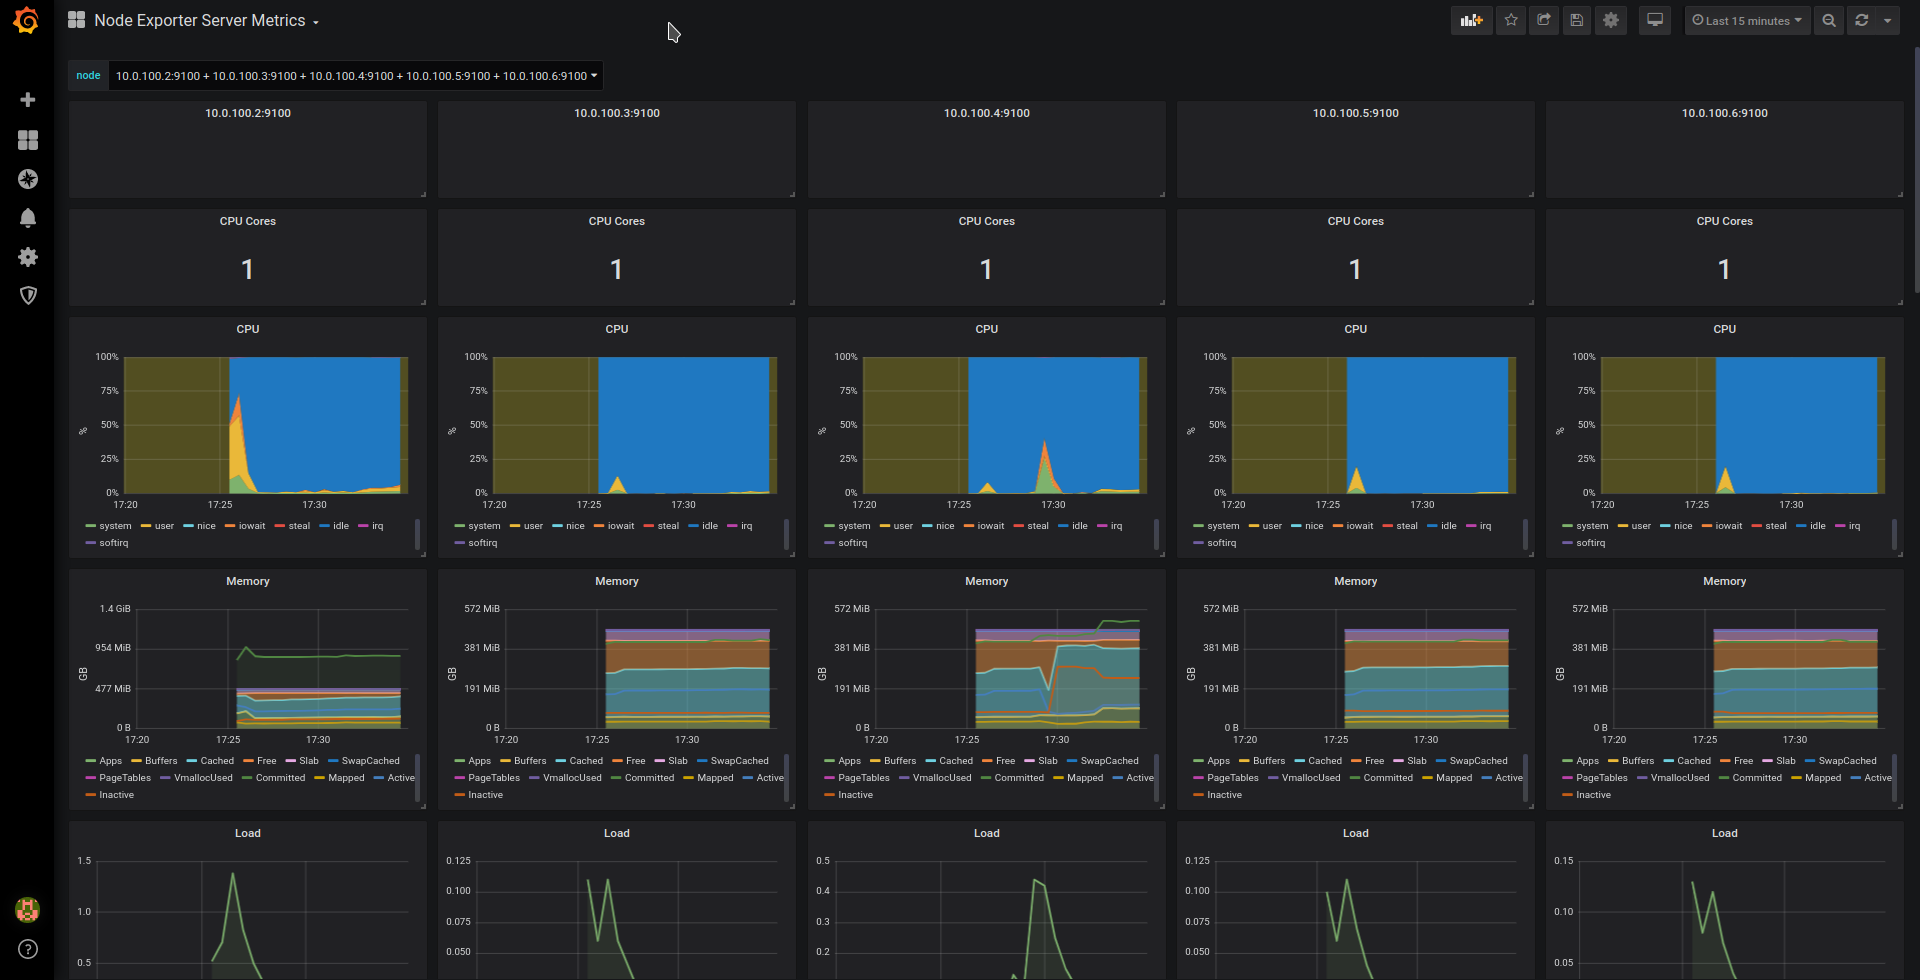Expand the refresh interval dropdown arrow

pos(1887,21)
